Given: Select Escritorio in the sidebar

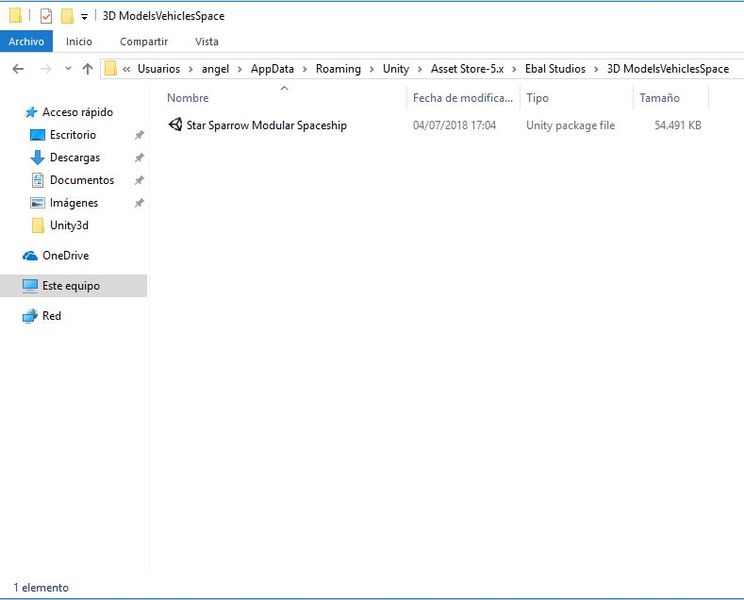Looking at the screenshot, I should 73,135.
